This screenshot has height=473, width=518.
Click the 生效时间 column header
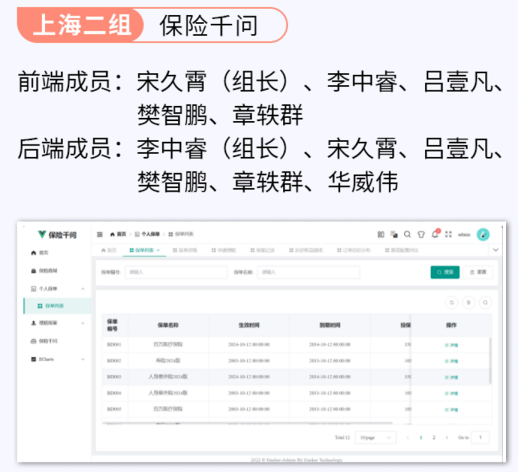(x=249, y=325)
